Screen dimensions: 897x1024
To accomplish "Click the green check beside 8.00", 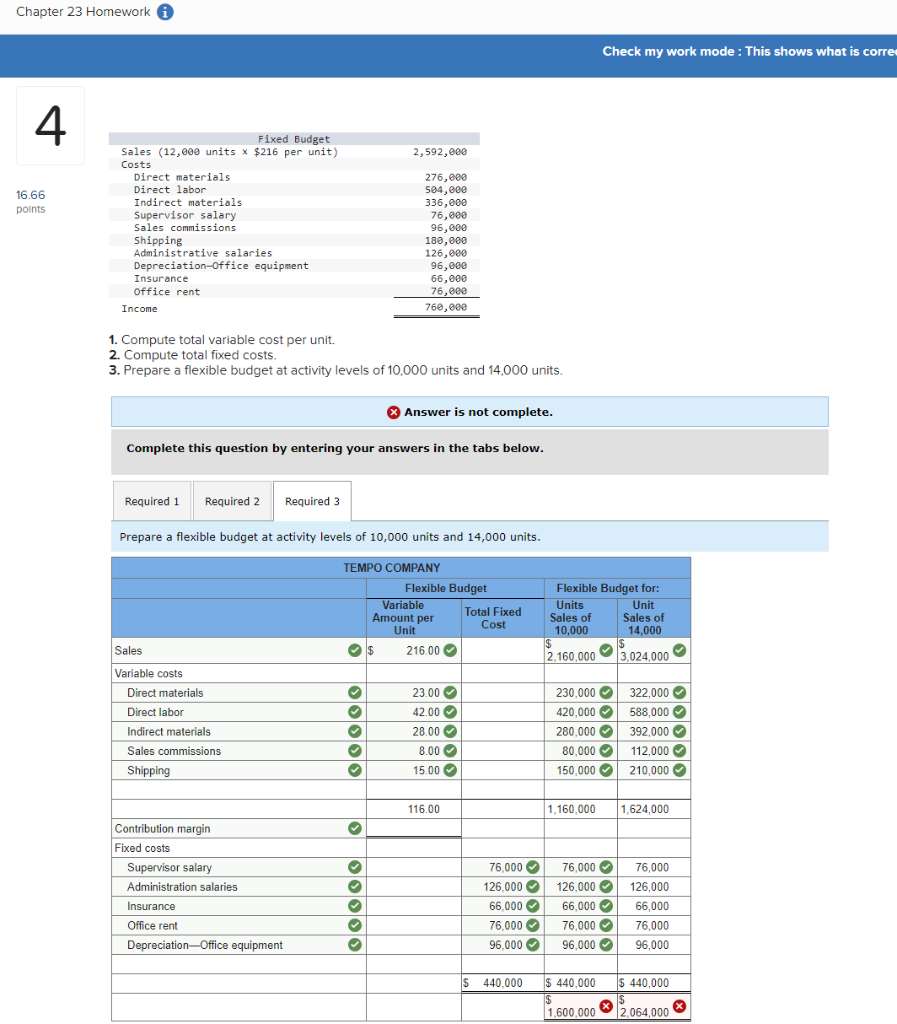I will (450, 751).
